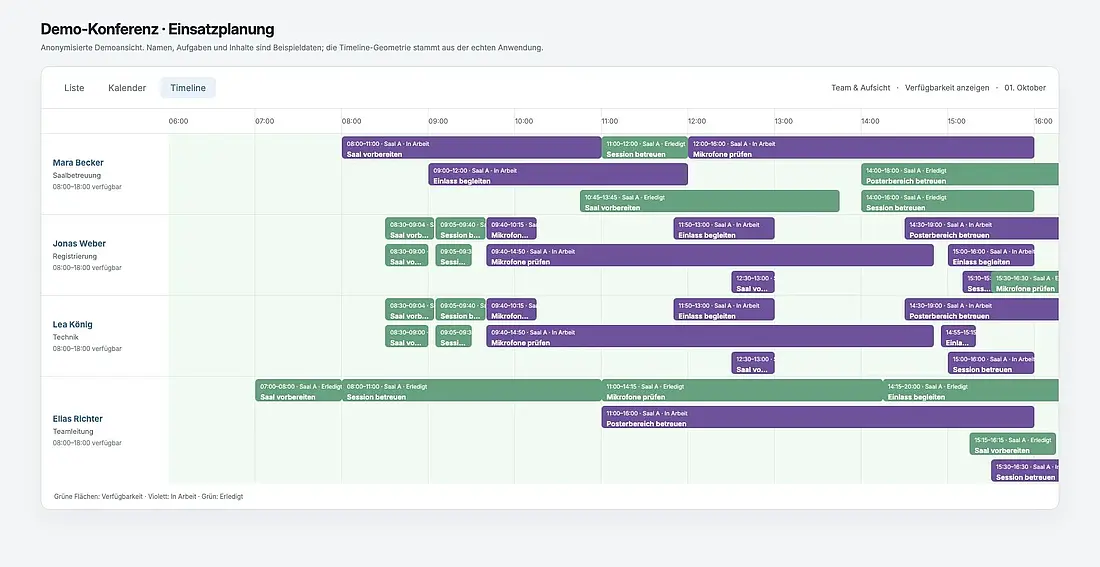
Task: Open Mara's 14:00–16:00 Session betreuen task
Action: click(x=948, y=201)
